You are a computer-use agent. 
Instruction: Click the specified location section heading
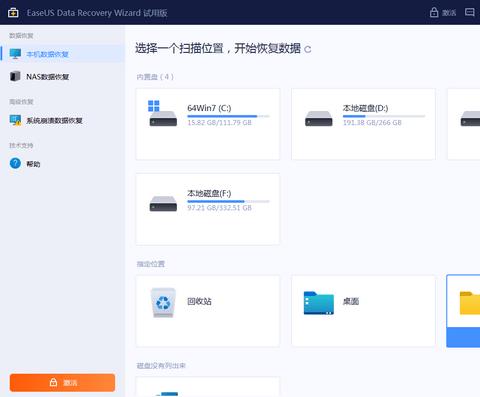point(151,264)
